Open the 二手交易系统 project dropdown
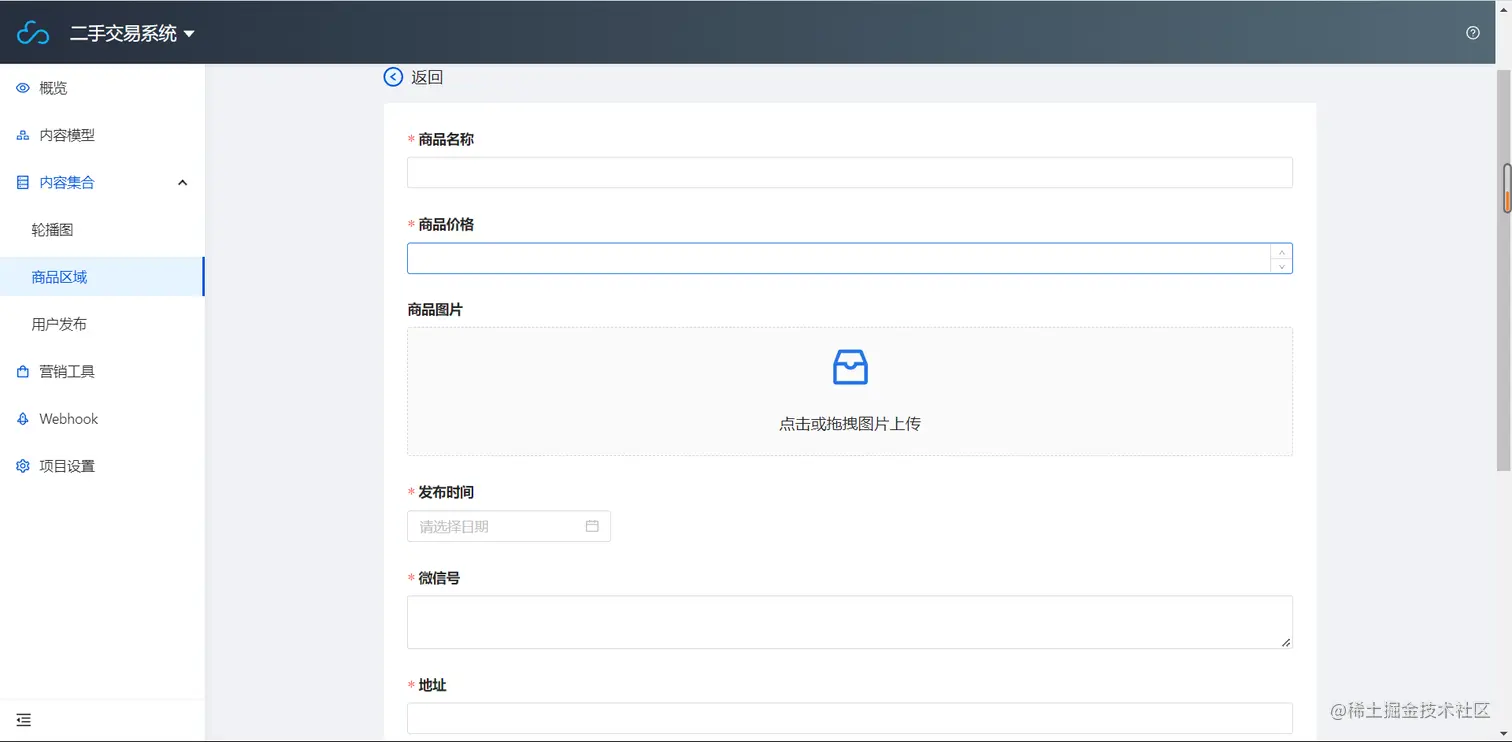The image size is (1512, 742). pos(132,34)
